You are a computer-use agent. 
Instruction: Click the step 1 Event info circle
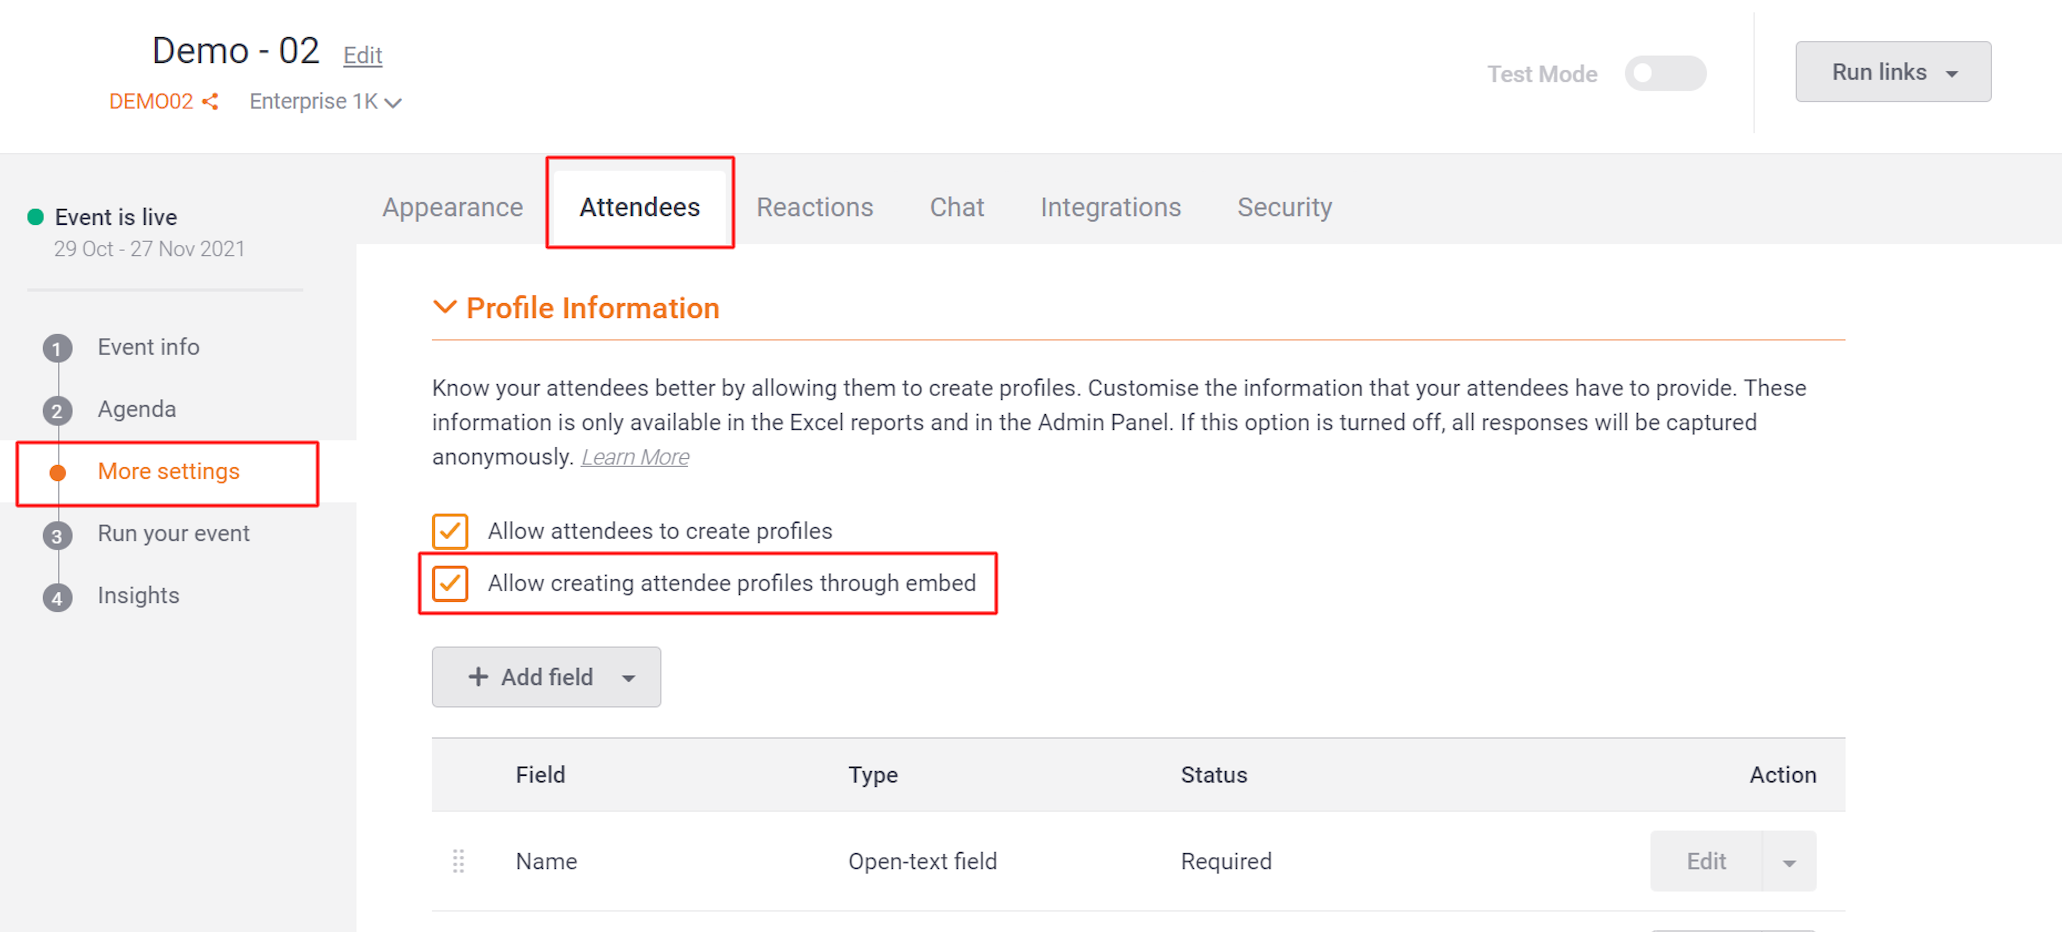coord(57,349)
